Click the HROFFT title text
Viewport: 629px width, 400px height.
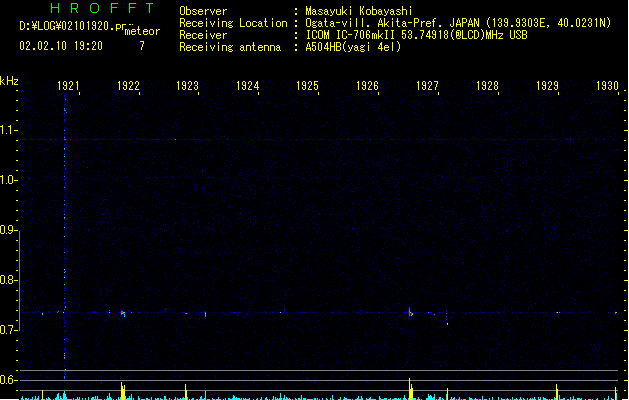pos(103,8)
